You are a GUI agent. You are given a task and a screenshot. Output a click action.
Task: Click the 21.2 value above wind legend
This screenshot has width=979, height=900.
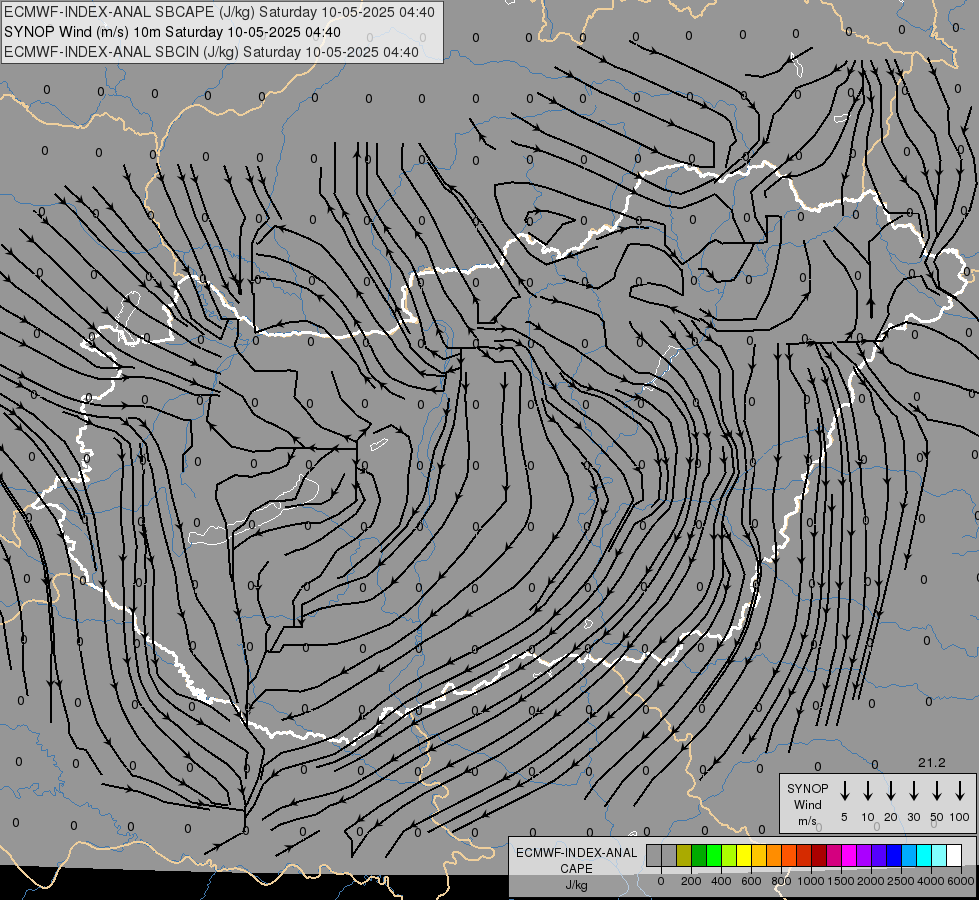click(932, 763)
